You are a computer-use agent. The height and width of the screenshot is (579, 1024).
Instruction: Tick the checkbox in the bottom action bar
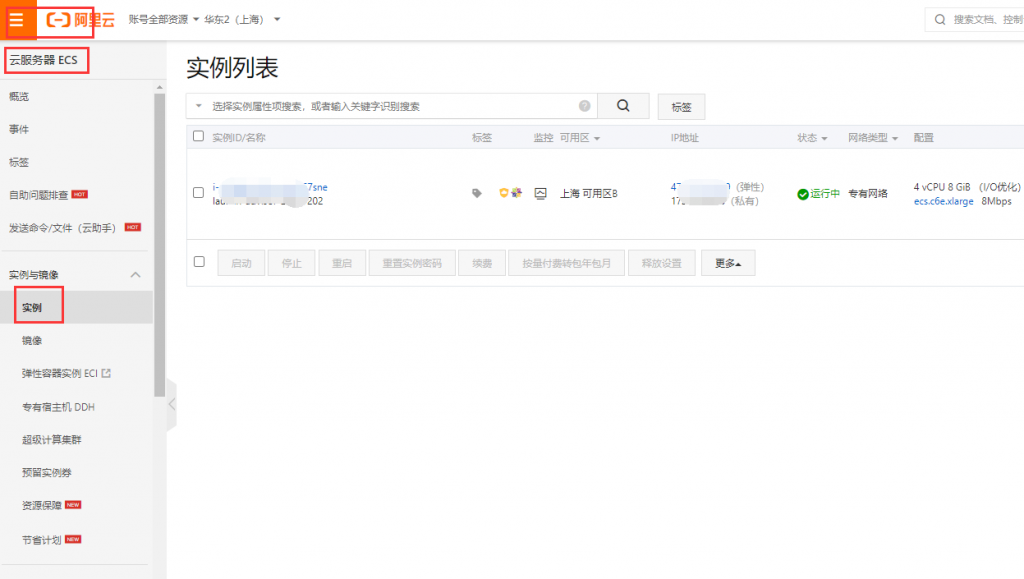pos(198,262)
